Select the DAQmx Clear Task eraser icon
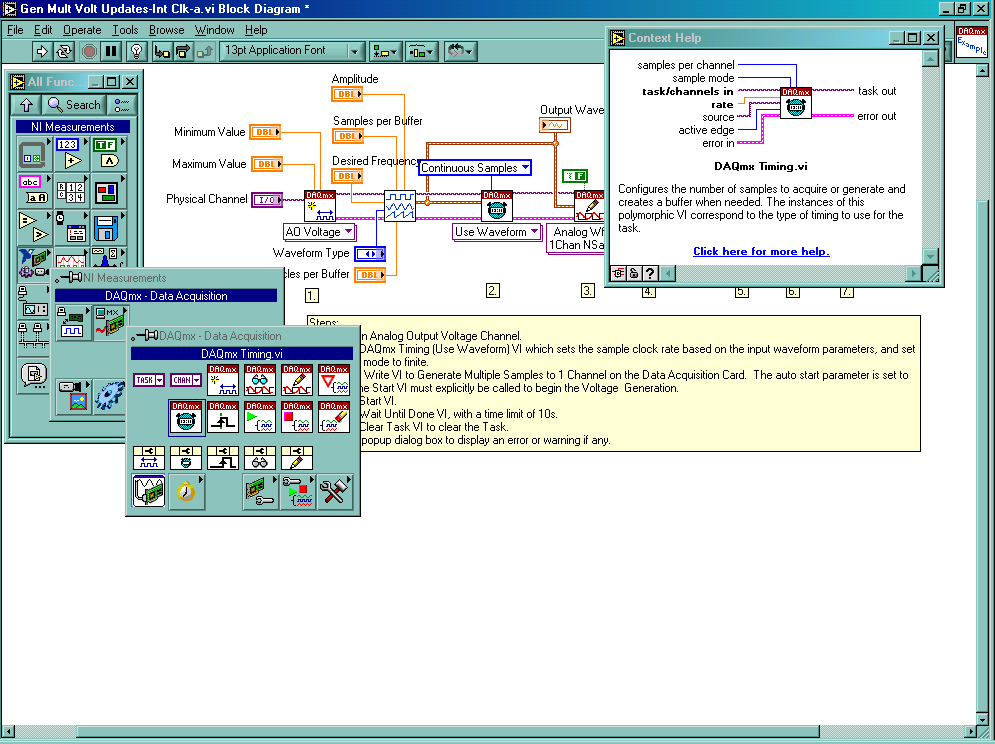 (x=334, y=417)
